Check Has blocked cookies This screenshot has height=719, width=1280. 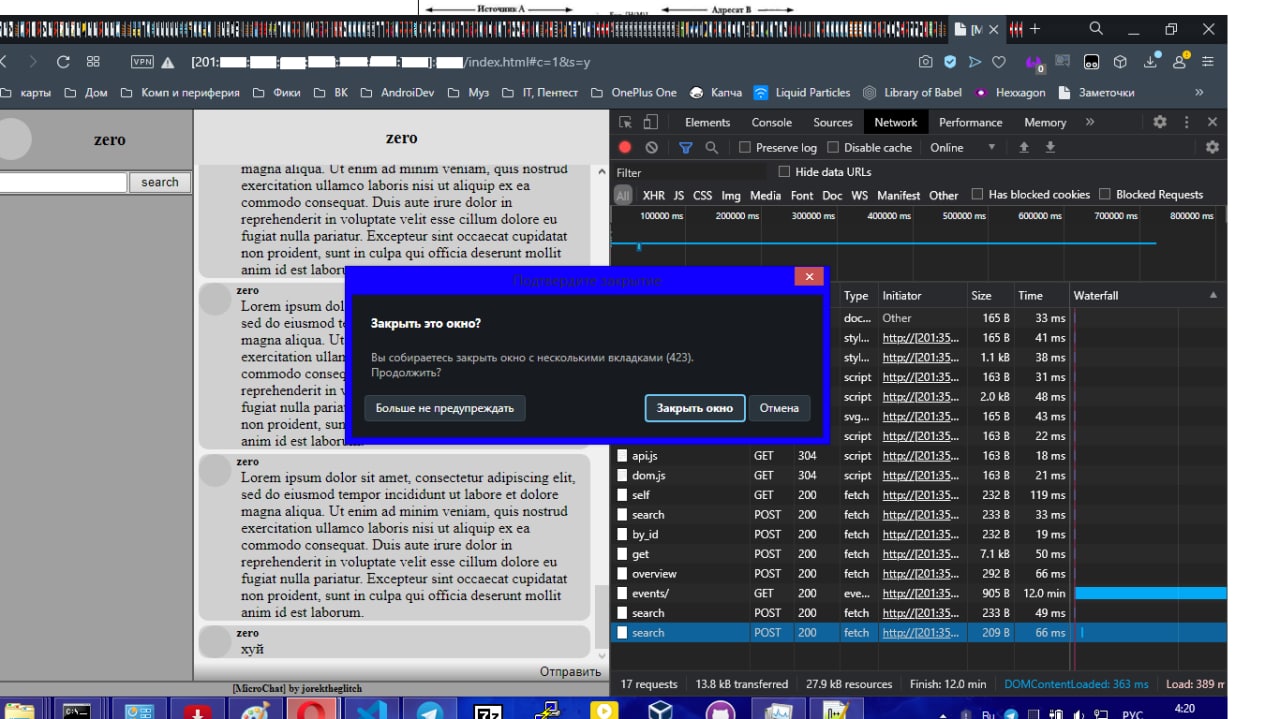pos(977,194)
